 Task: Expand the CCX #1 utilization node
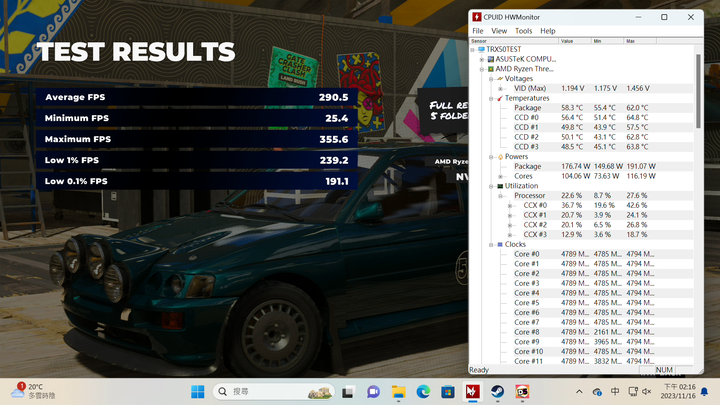510,215
